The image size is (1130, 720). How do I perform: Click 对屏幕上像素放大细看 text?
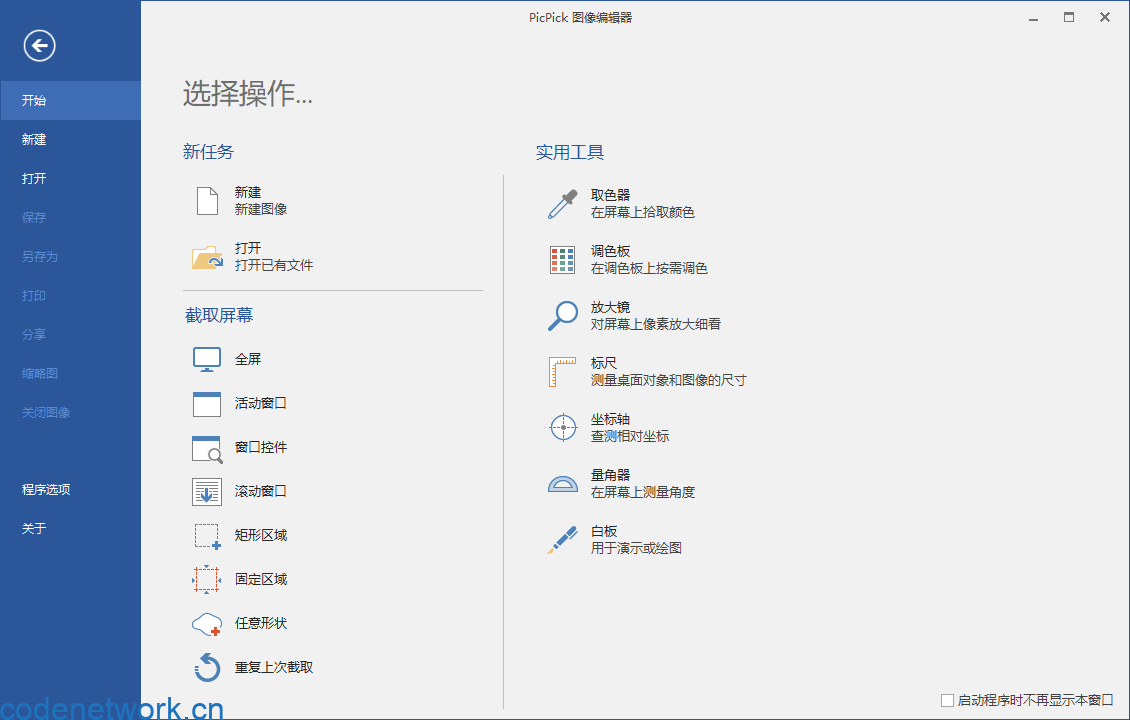656,324
